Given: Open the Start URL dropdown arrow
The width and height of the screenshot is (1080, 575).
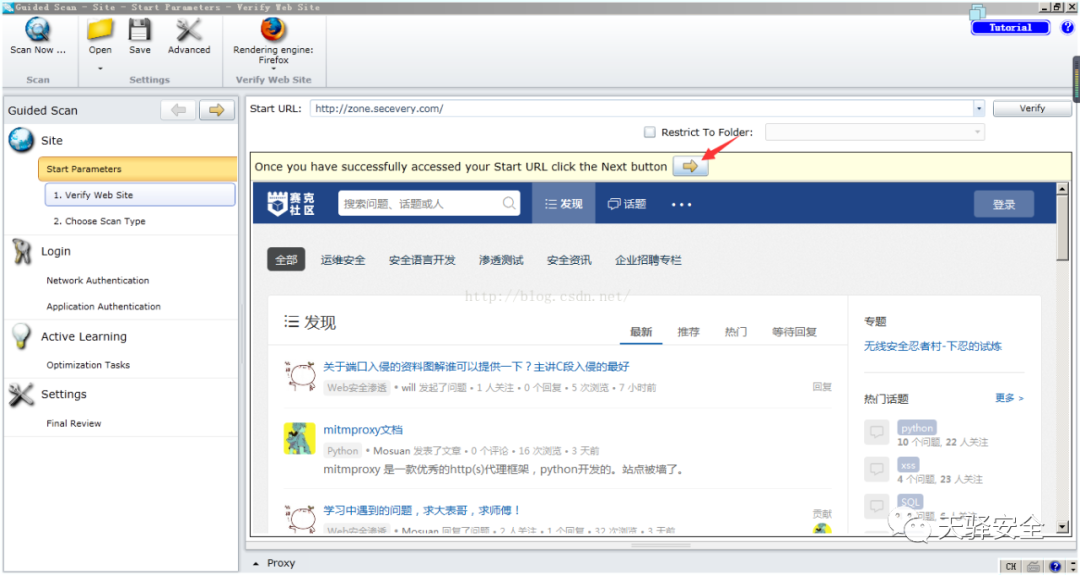Looking at the screenshot, I should 979,109.
